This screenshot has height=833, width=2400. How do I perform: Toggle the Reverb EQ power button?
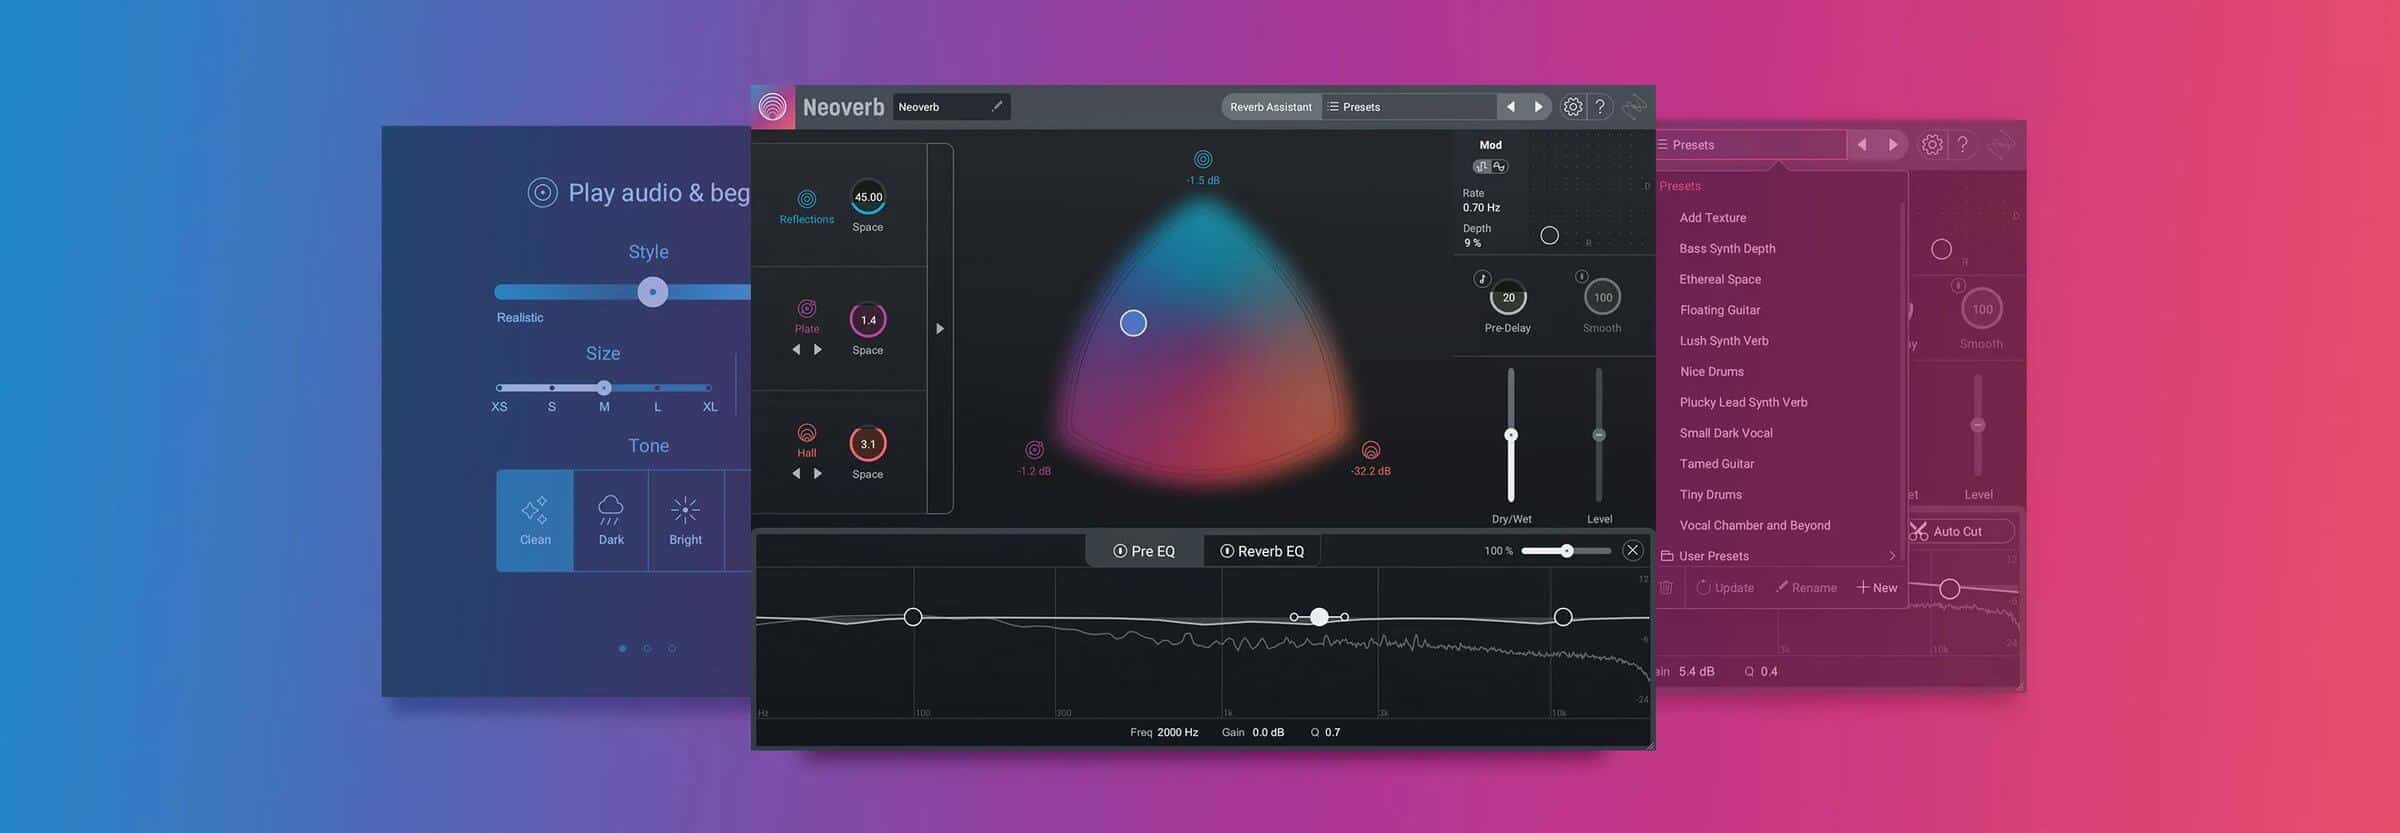click(x=1227, y=551)
